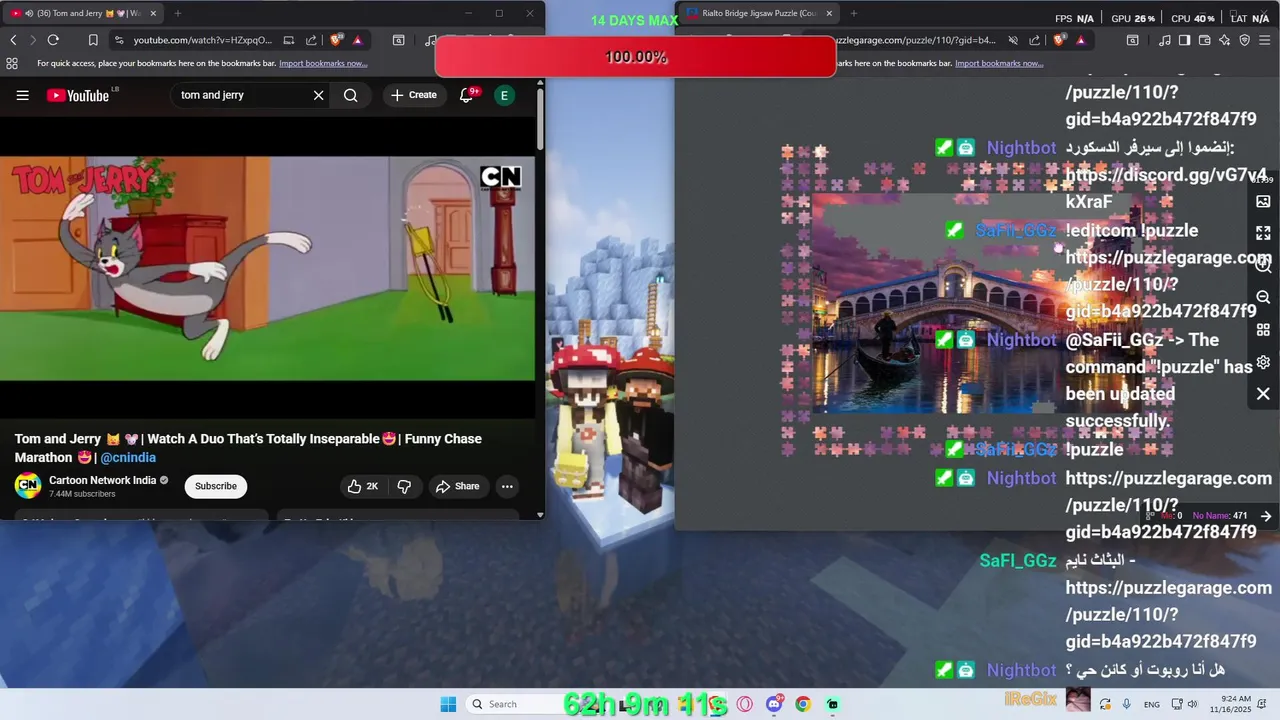Open Brave VPN shield icon
This screenshot has height=720, width=1280.
tap(1245, 40)
